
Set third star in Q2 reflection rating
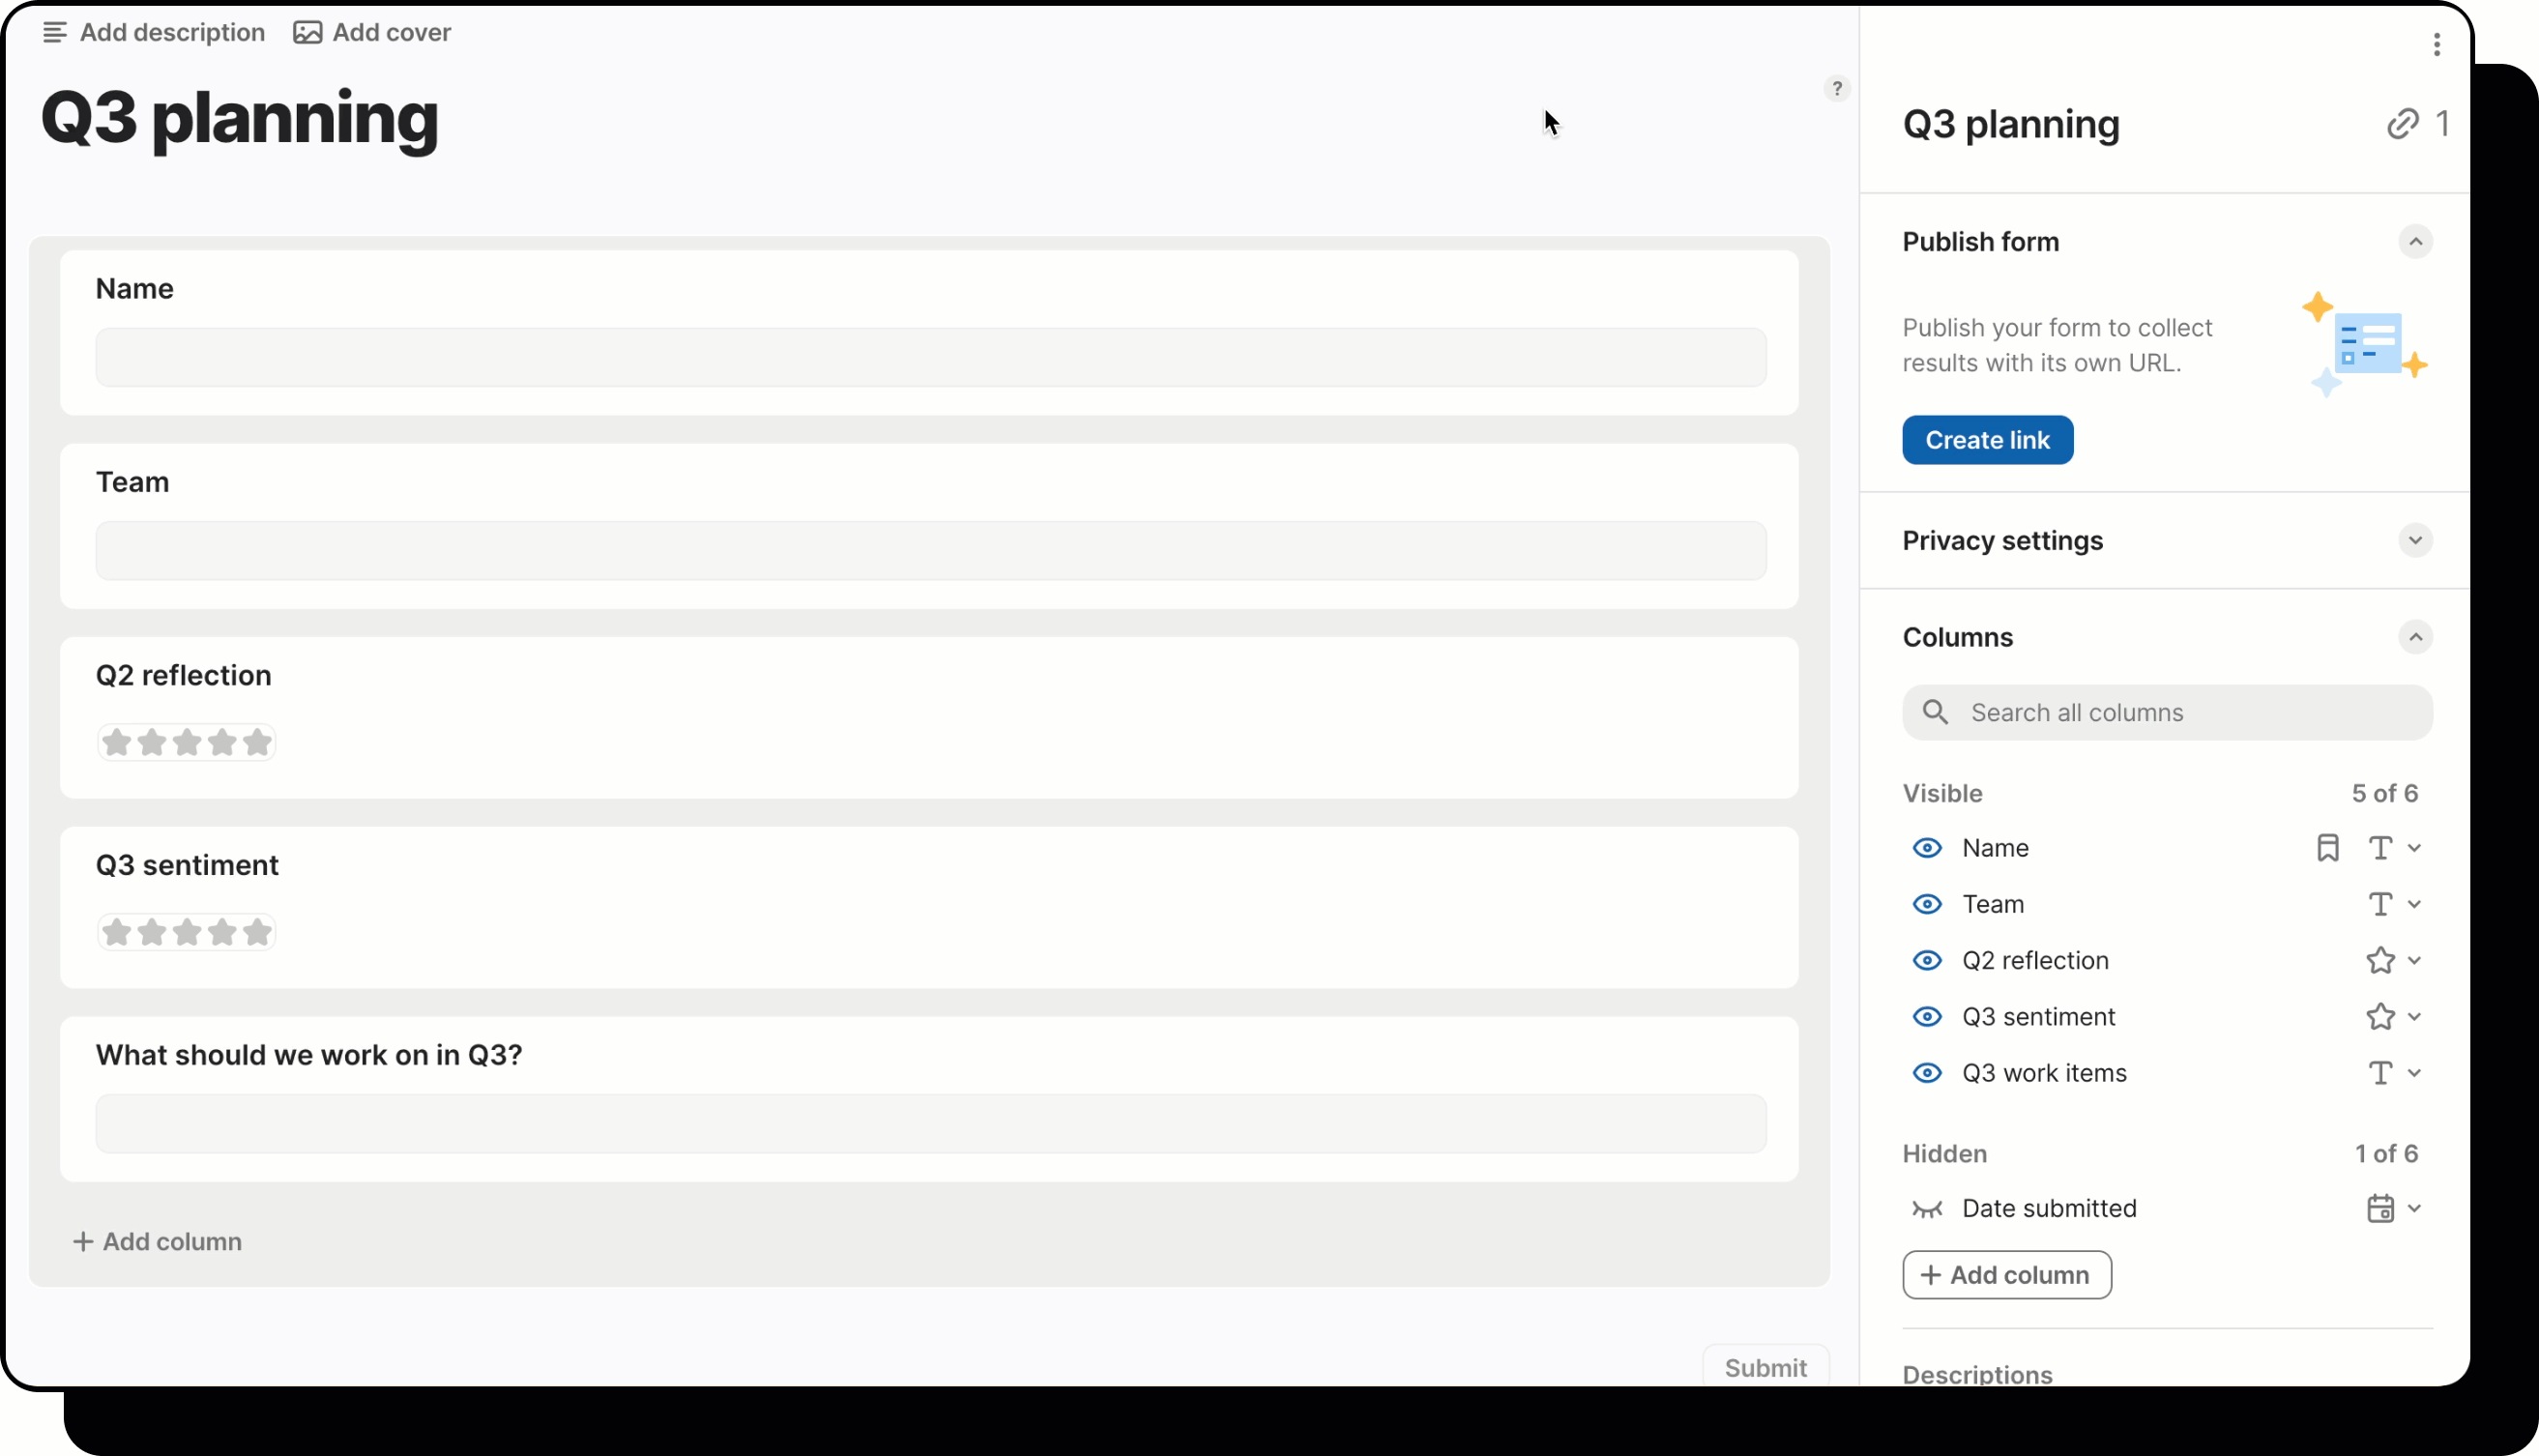(x=187, y=743)
